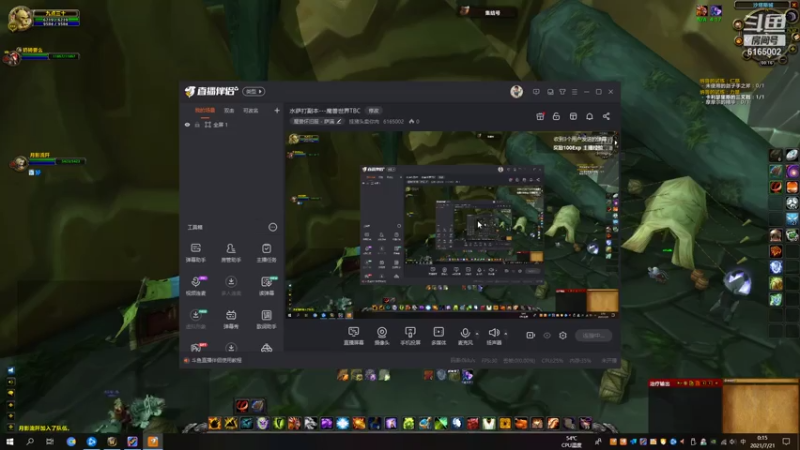
Task: Expand the danmaku overlay arrow in preview
Action: coord(615,143)
